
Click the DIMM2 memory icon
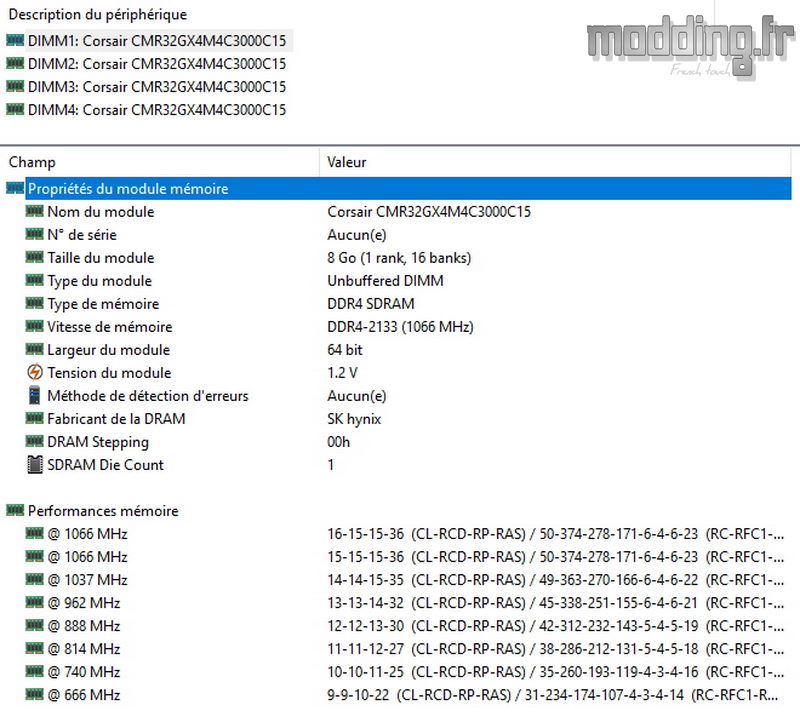pos(15,63)
